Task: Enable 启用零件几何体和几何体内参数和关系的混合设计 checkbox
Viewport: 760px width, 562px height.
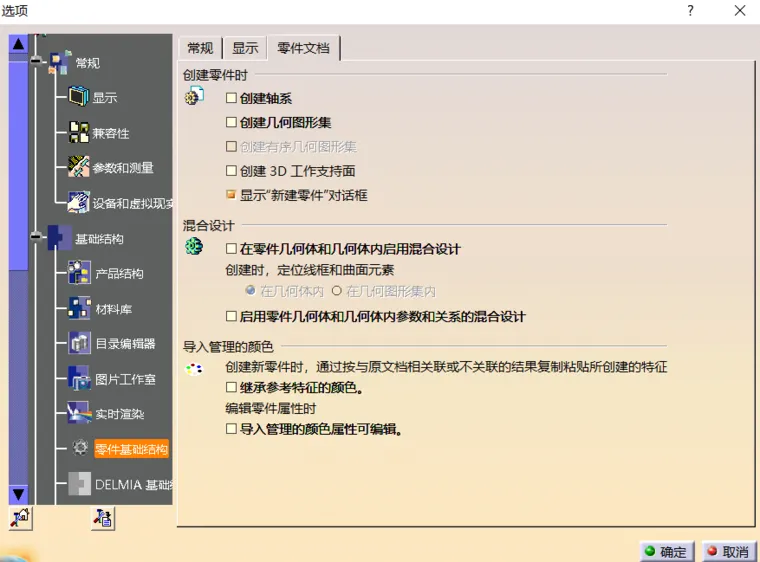Action: coord(231,317)
